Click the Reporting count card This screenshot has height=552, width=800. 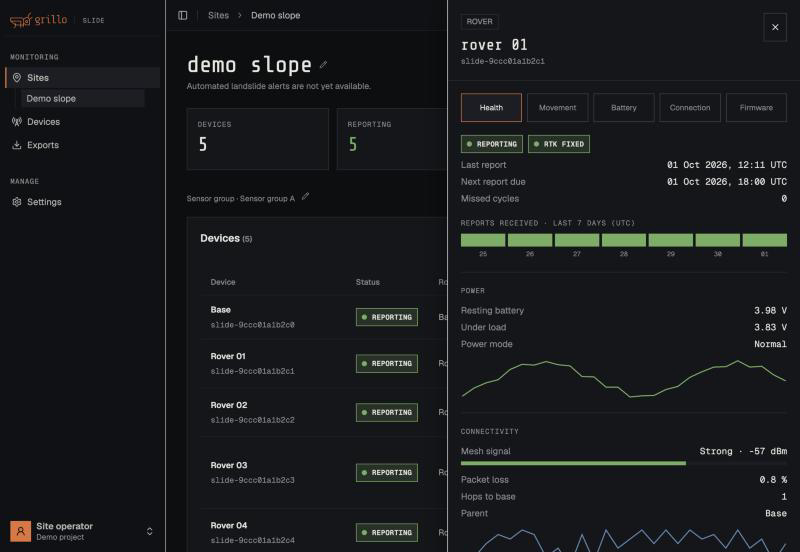coord(392,139)
